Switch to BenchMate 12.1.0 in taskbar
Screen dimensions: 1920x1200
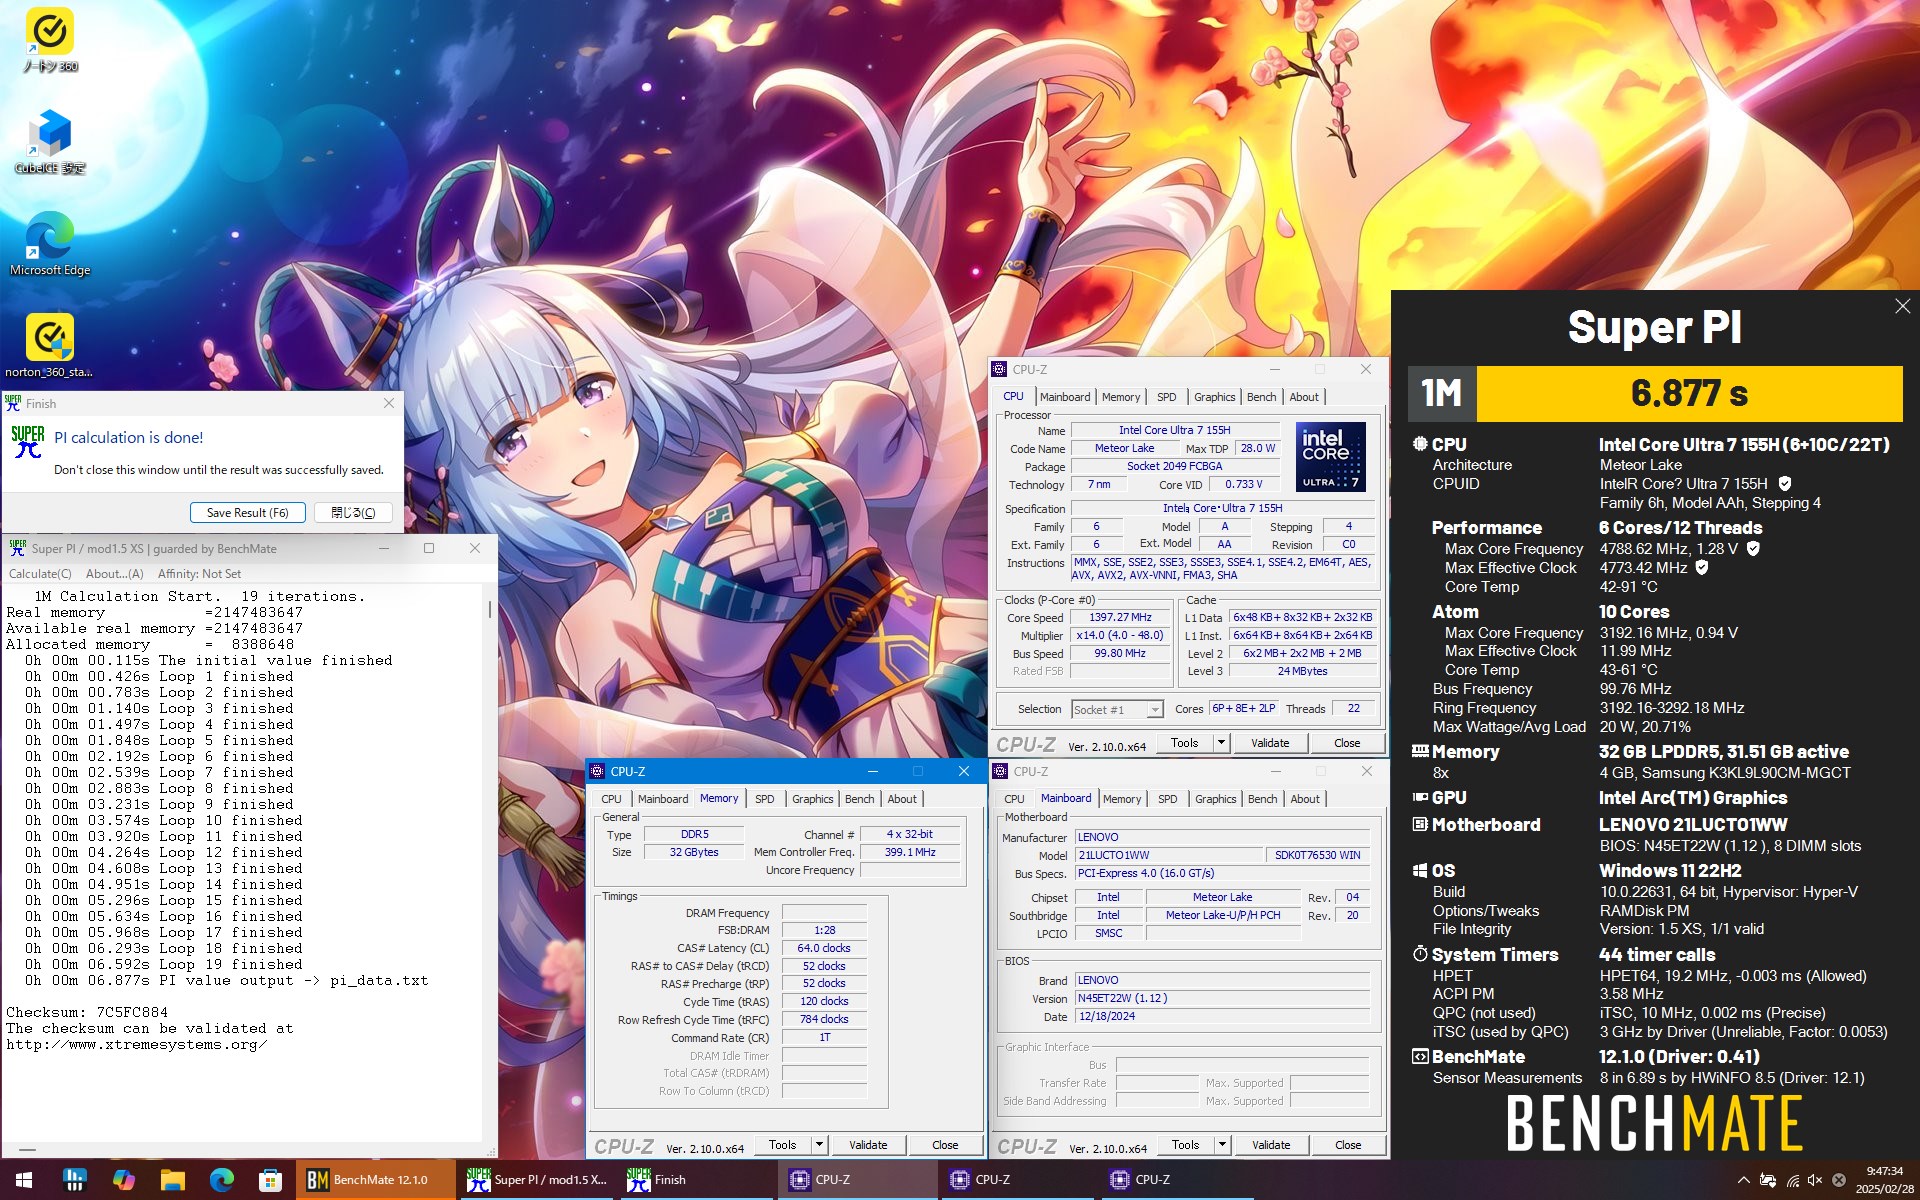375,1180
